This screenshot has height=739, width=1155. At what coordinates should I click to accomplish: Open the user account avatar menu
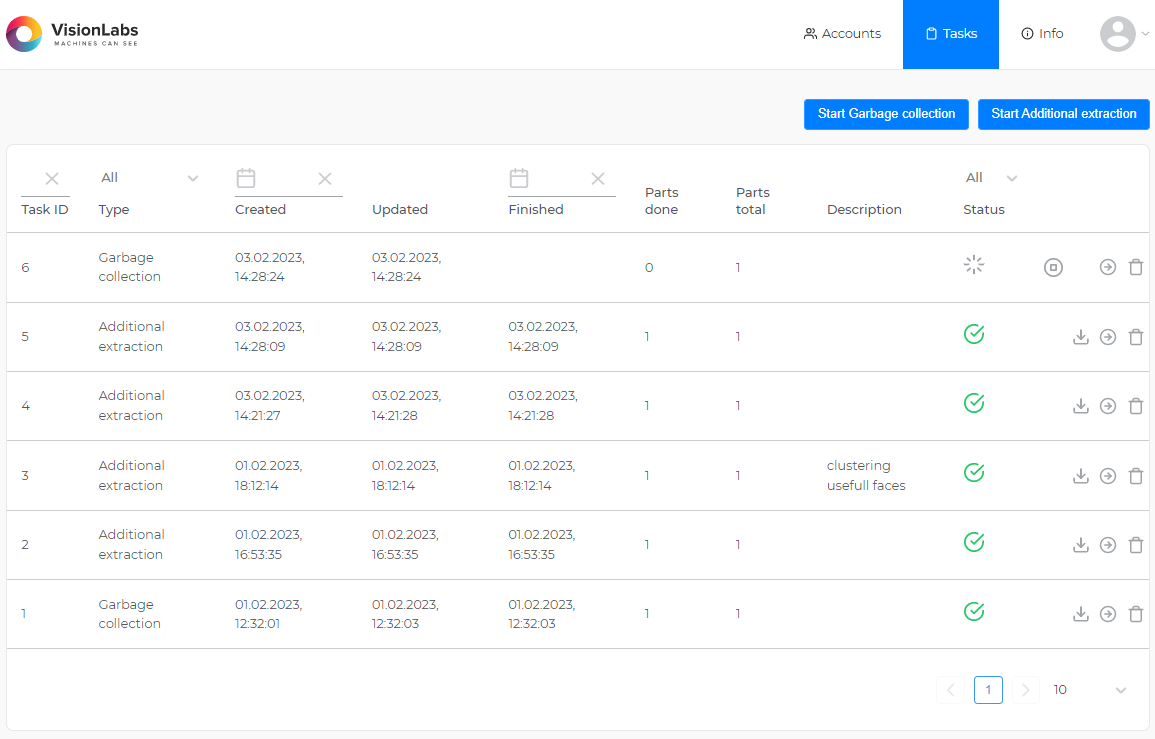coord(1117,33)
